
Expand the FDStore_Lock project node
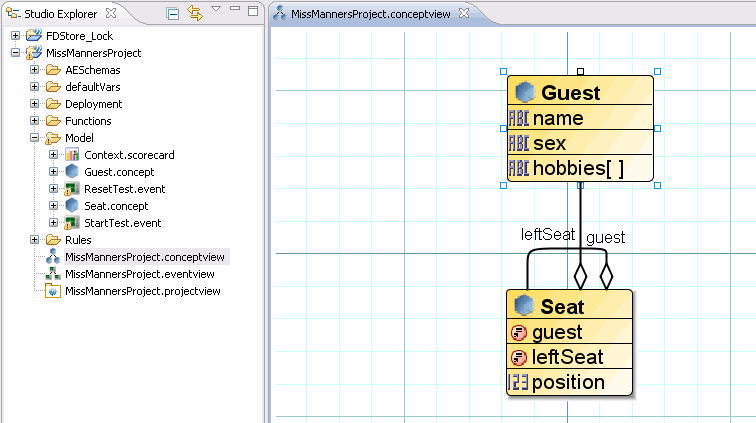pyautogui.click(x=15, y=36)
